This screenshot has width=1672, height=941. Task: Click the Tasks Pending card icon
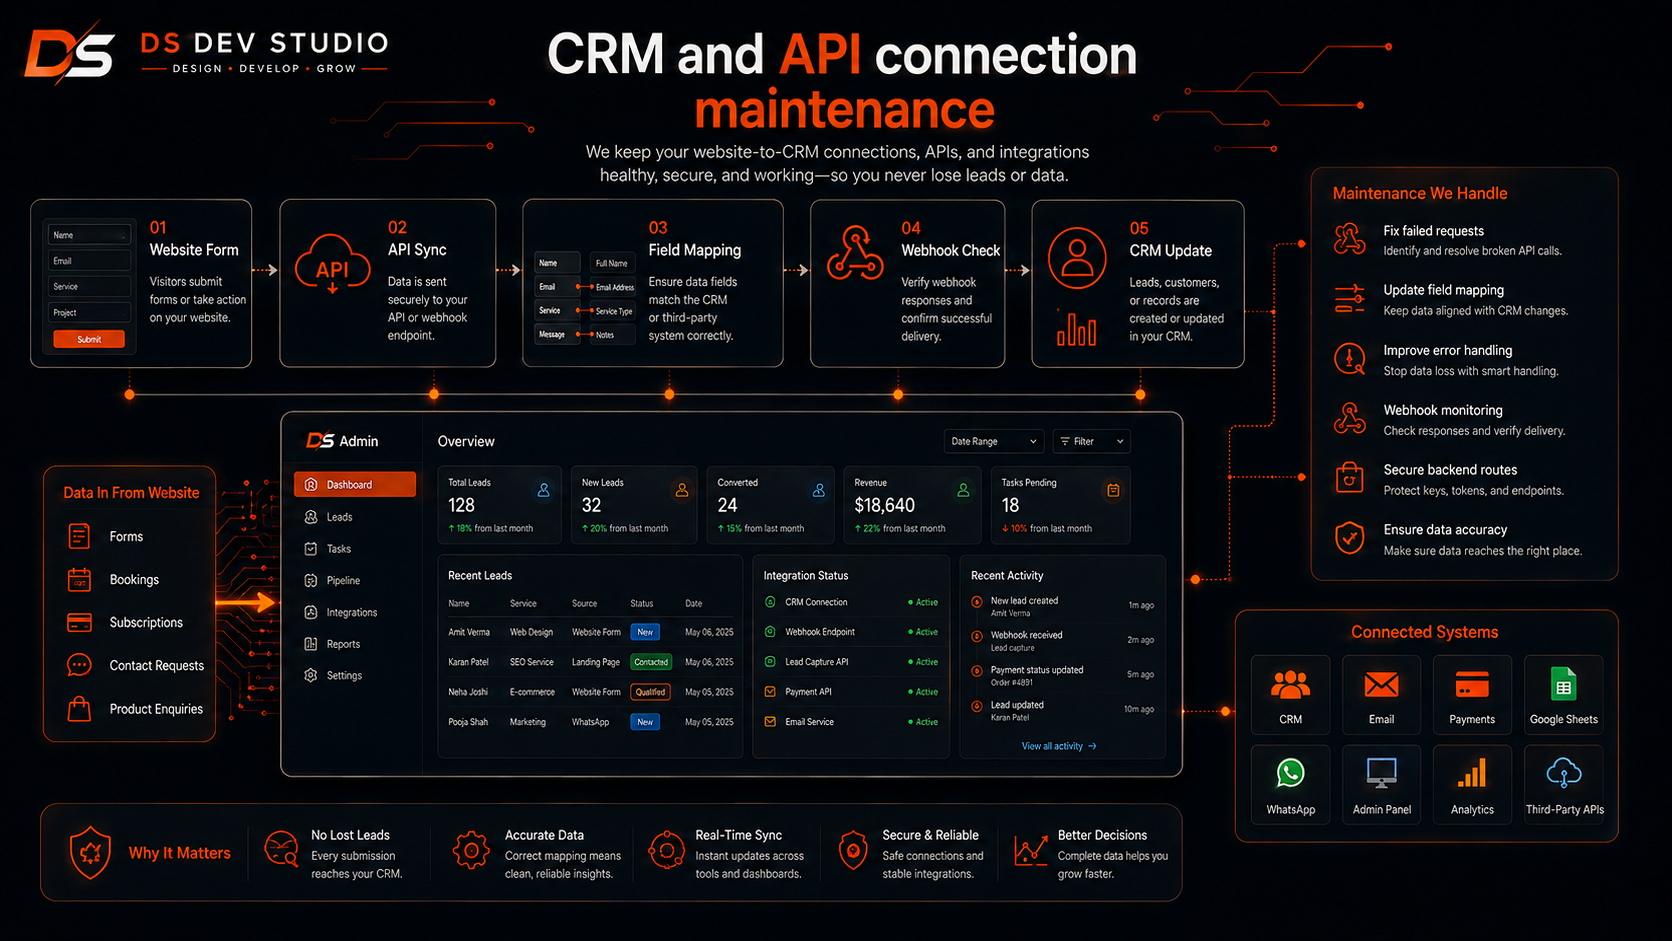click(x=1113, y=490)
